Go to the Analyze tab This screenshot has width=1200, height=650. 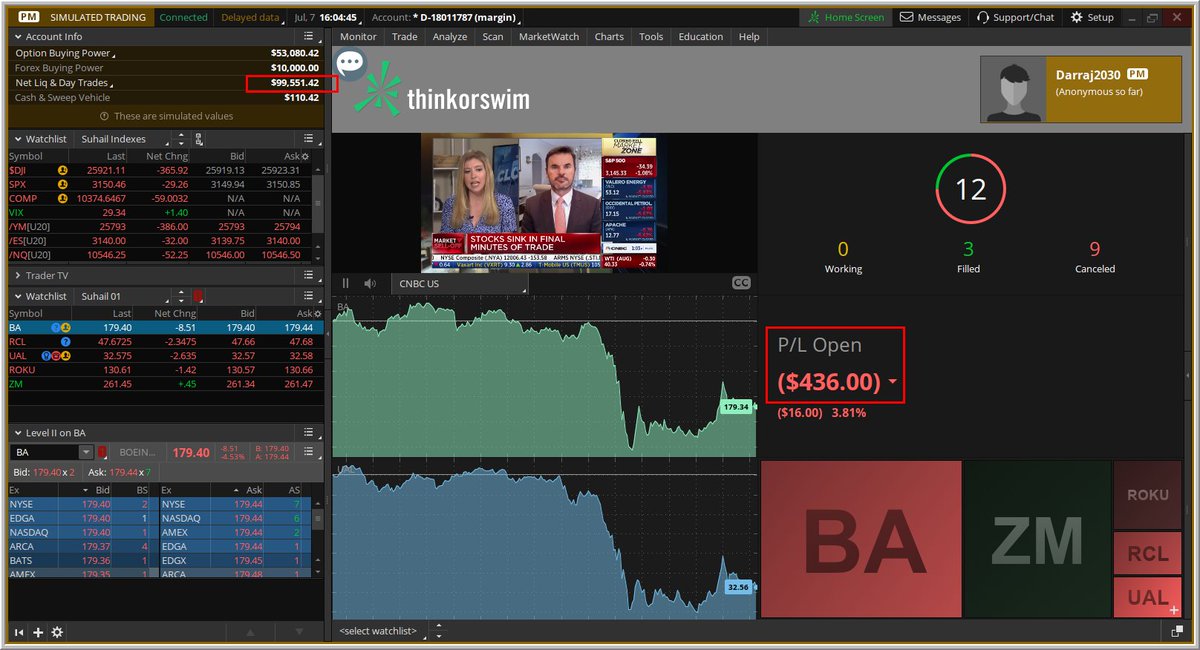(450, 37)
